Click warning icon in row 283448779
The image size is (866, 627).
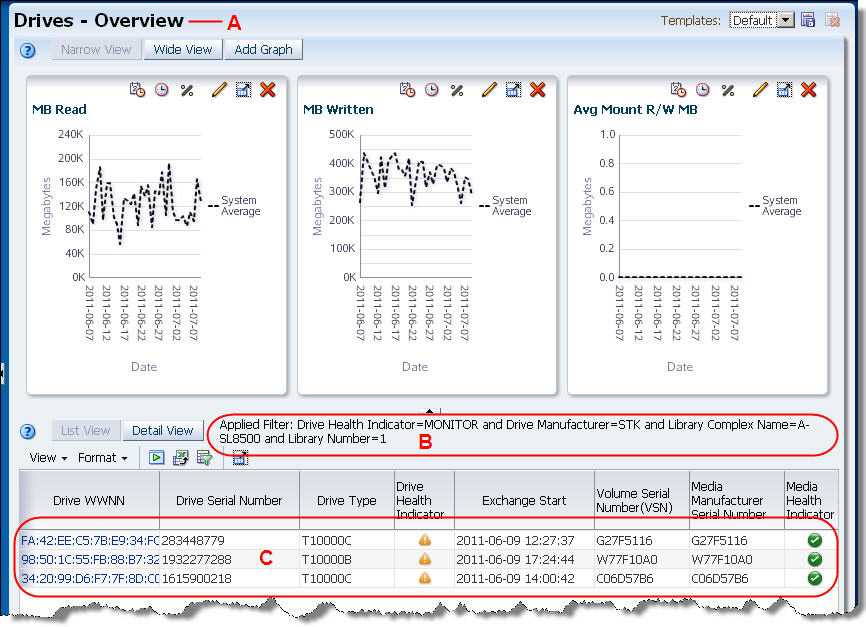(x=425, y=540)
